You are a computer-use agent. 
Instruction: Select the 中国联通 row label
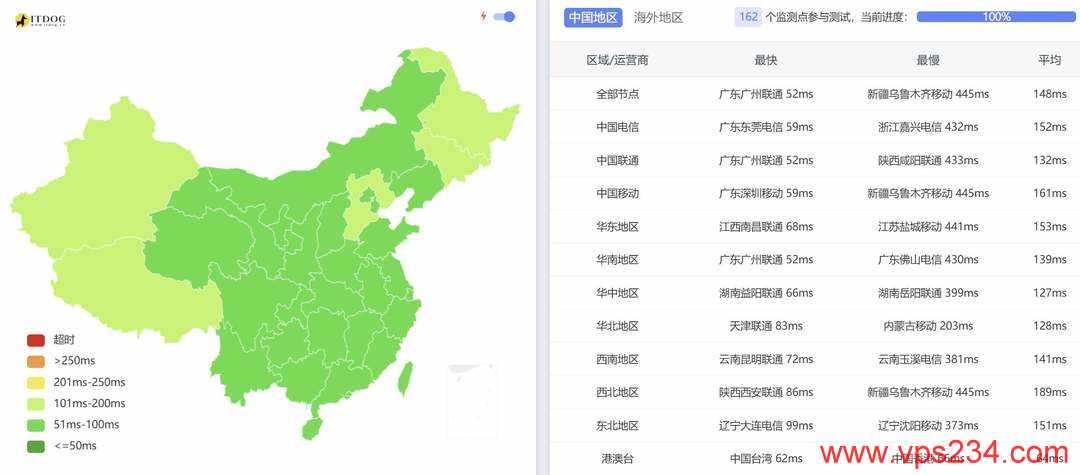pyautogui.click(x=617, y=160)
